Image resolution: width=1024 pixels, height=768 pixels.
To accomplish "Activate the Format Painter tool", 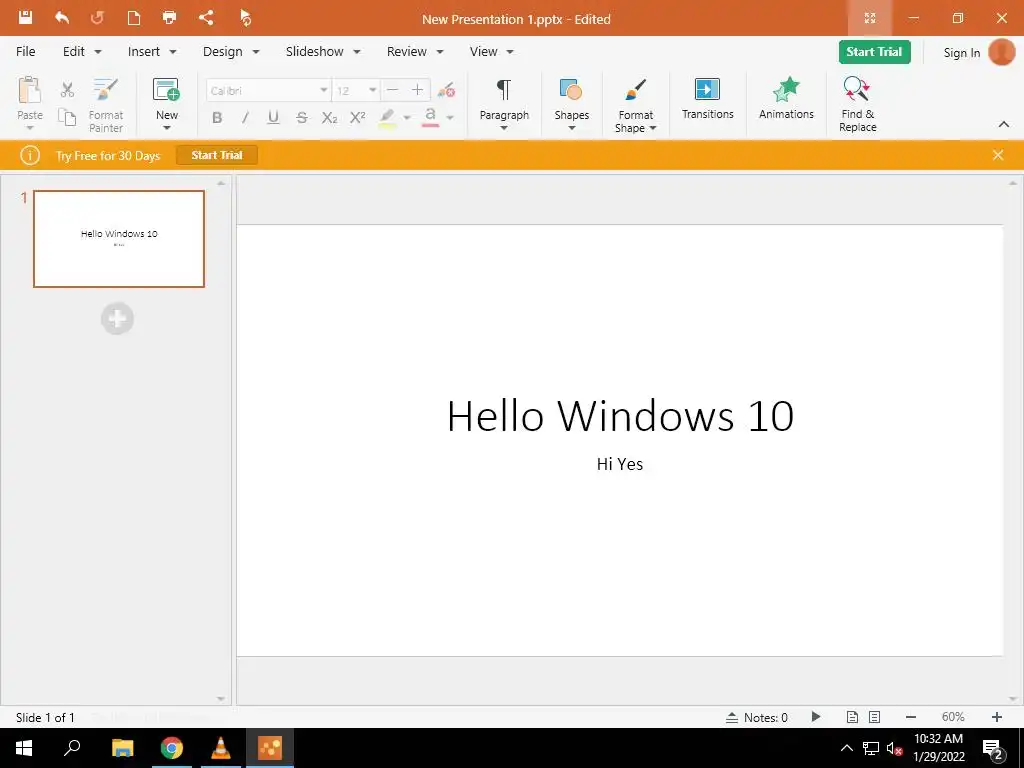I will (x=106, y=105).
